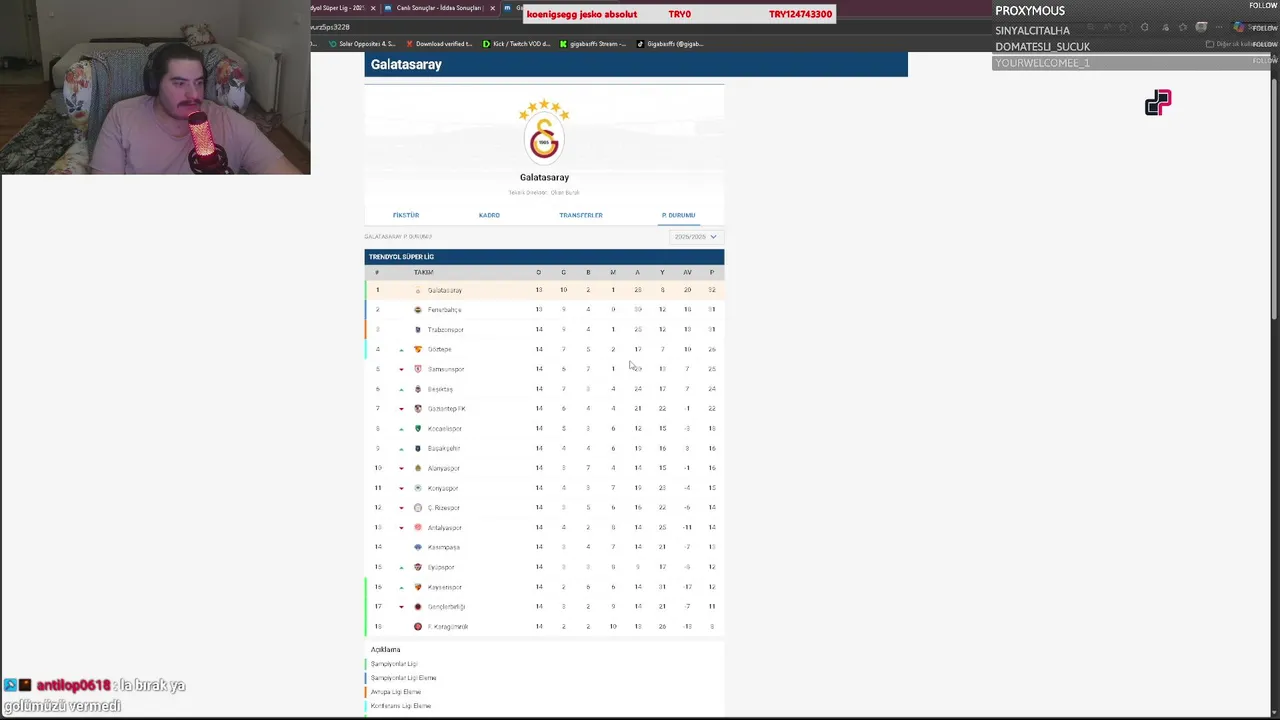Image resolution: width=1280 pixels, height=720 pixels.
Task: Click the Avrupa Ligi Eleme legend entry
Action: 396,692
